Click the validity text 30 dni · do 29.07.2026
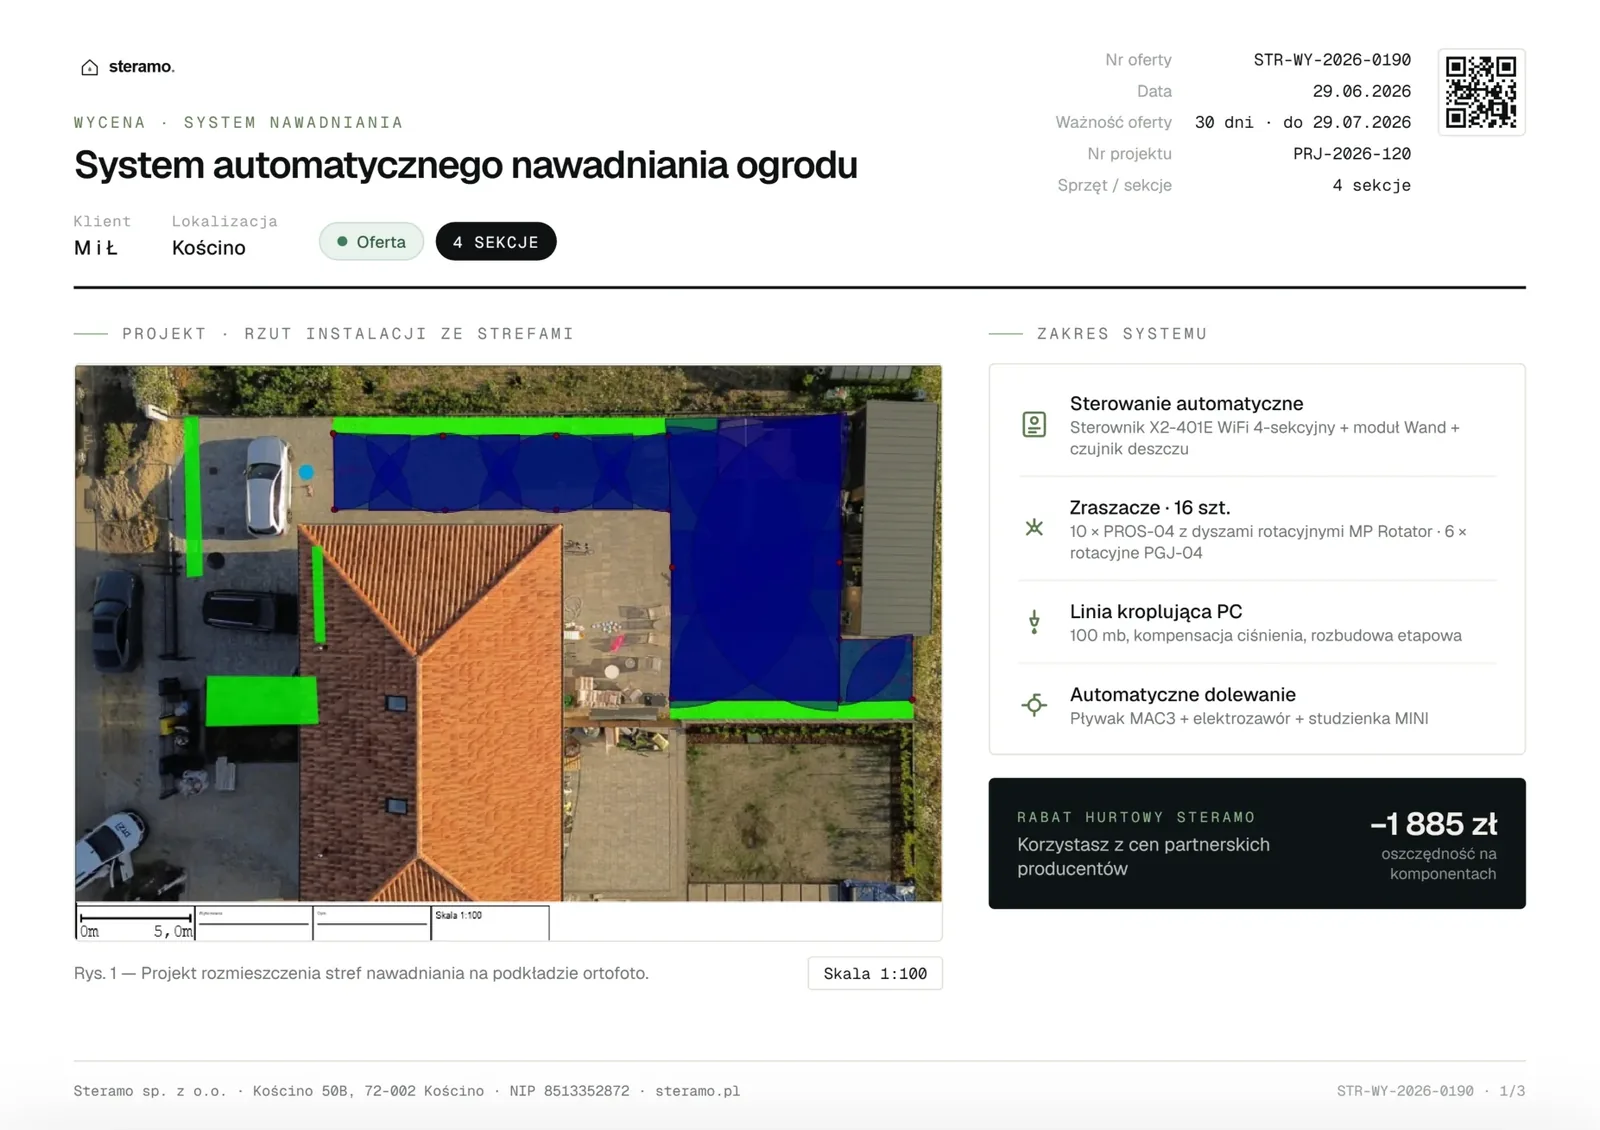The width and height of the screenshot is (1600, 1130). point(1303,122)
